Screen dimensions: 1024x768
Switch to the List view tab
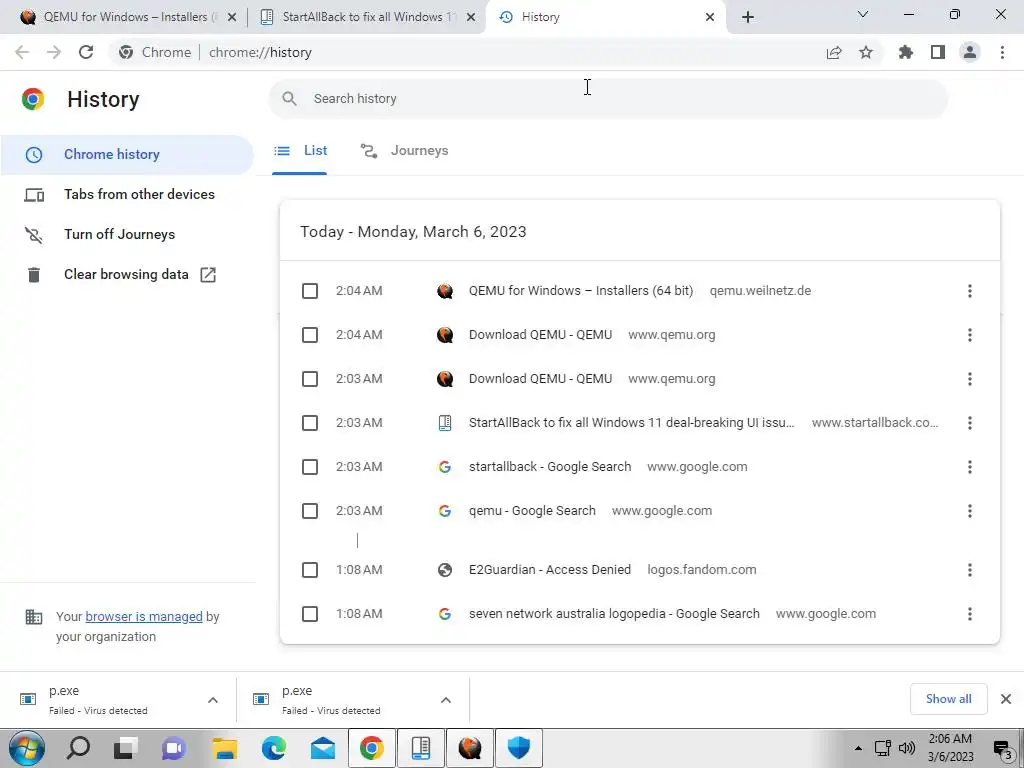click(x=300, y=151)
